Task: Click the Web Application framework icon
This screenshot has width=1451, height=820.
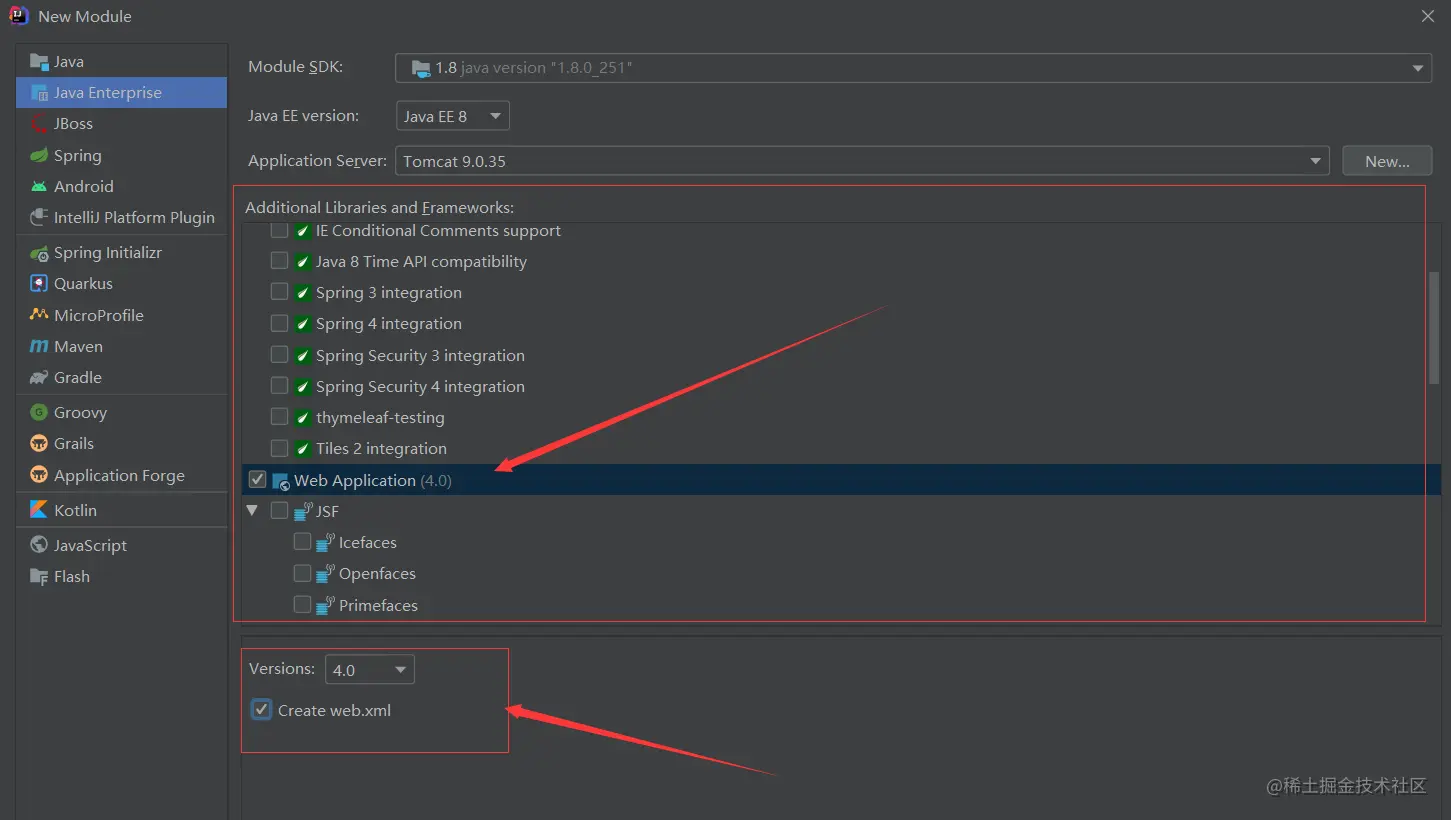Action: click(x=281, y=481)
